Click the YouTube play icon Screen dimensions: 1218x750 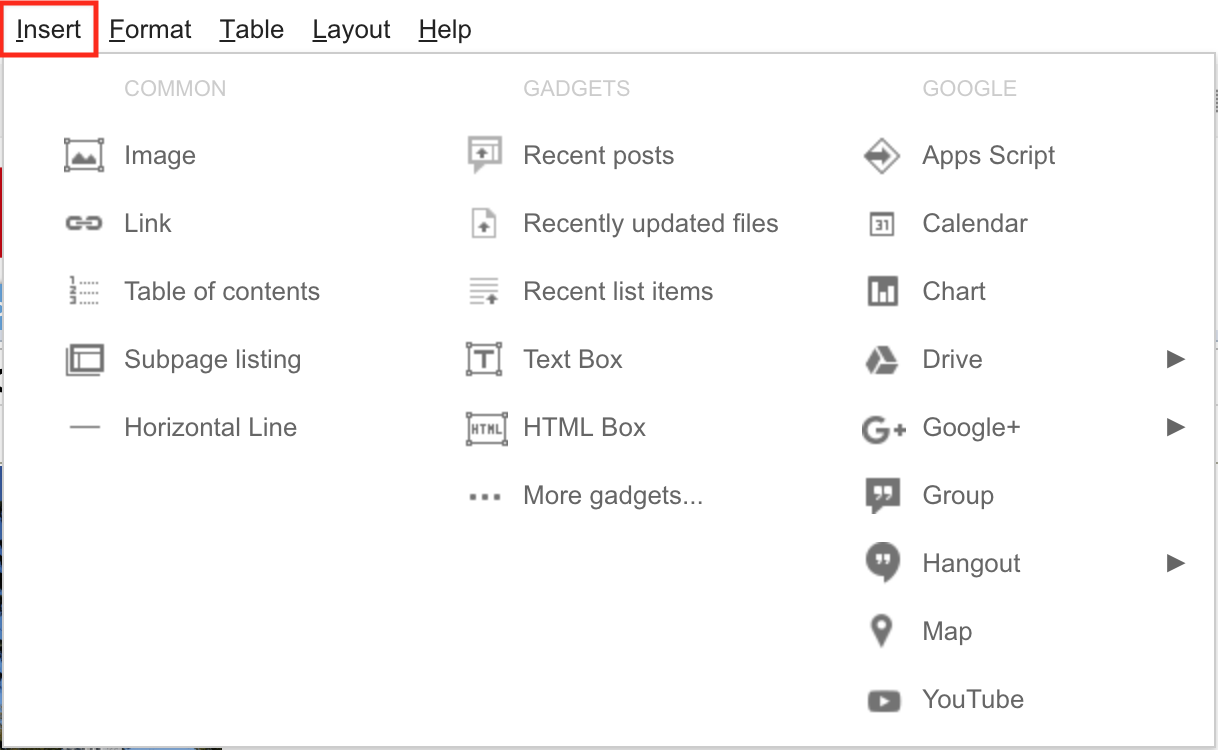click(883, 700)
